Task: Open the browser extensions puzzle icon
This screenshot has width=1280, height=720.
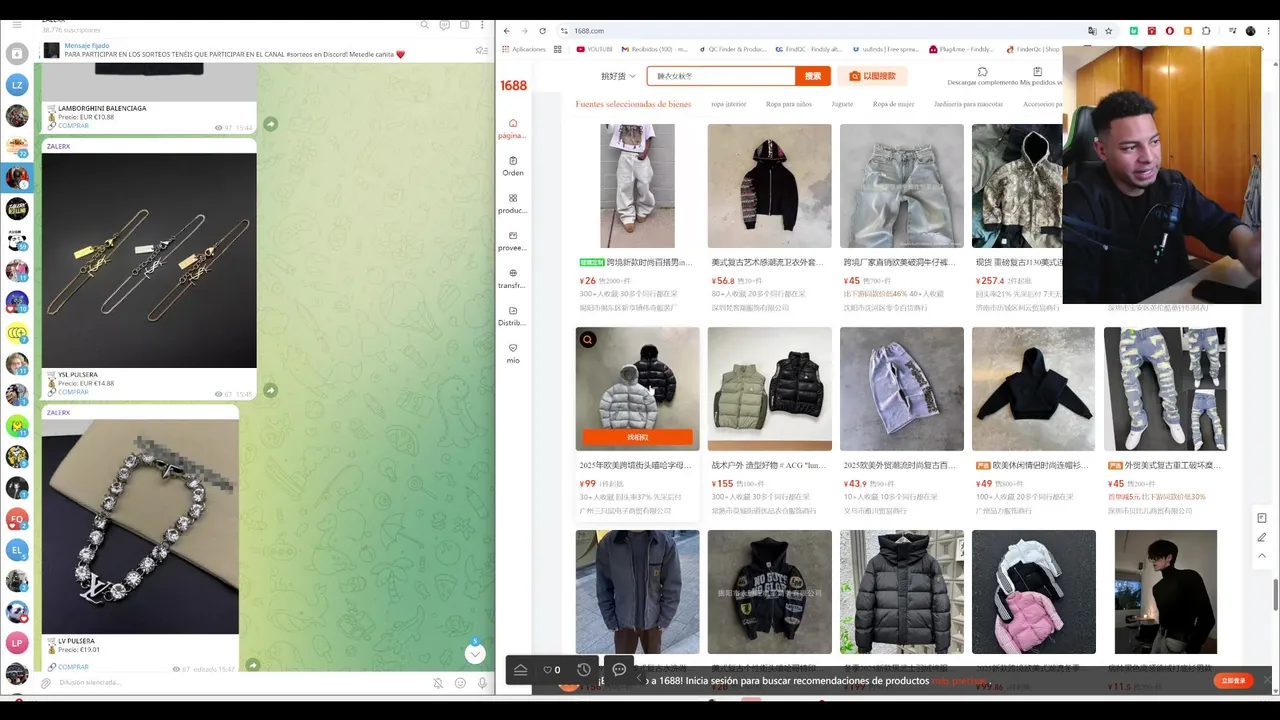Action: point(1206,31)
